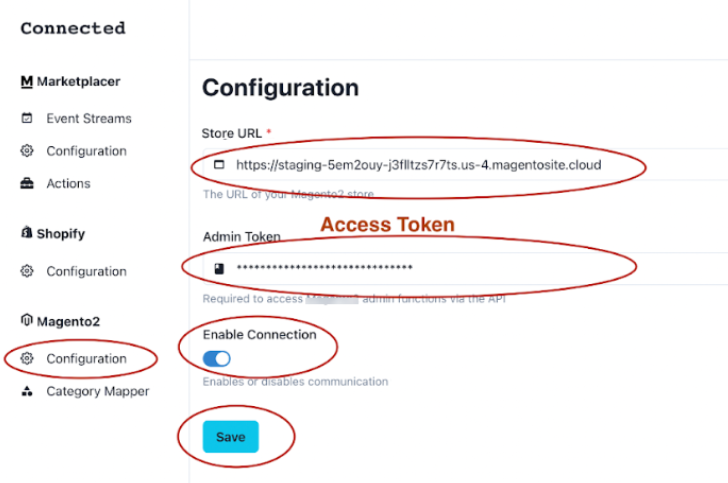Click the Magento2 Configuration gear icon
Image resolution: width=728 pixels, height=483 pixels.
[27, 358]
